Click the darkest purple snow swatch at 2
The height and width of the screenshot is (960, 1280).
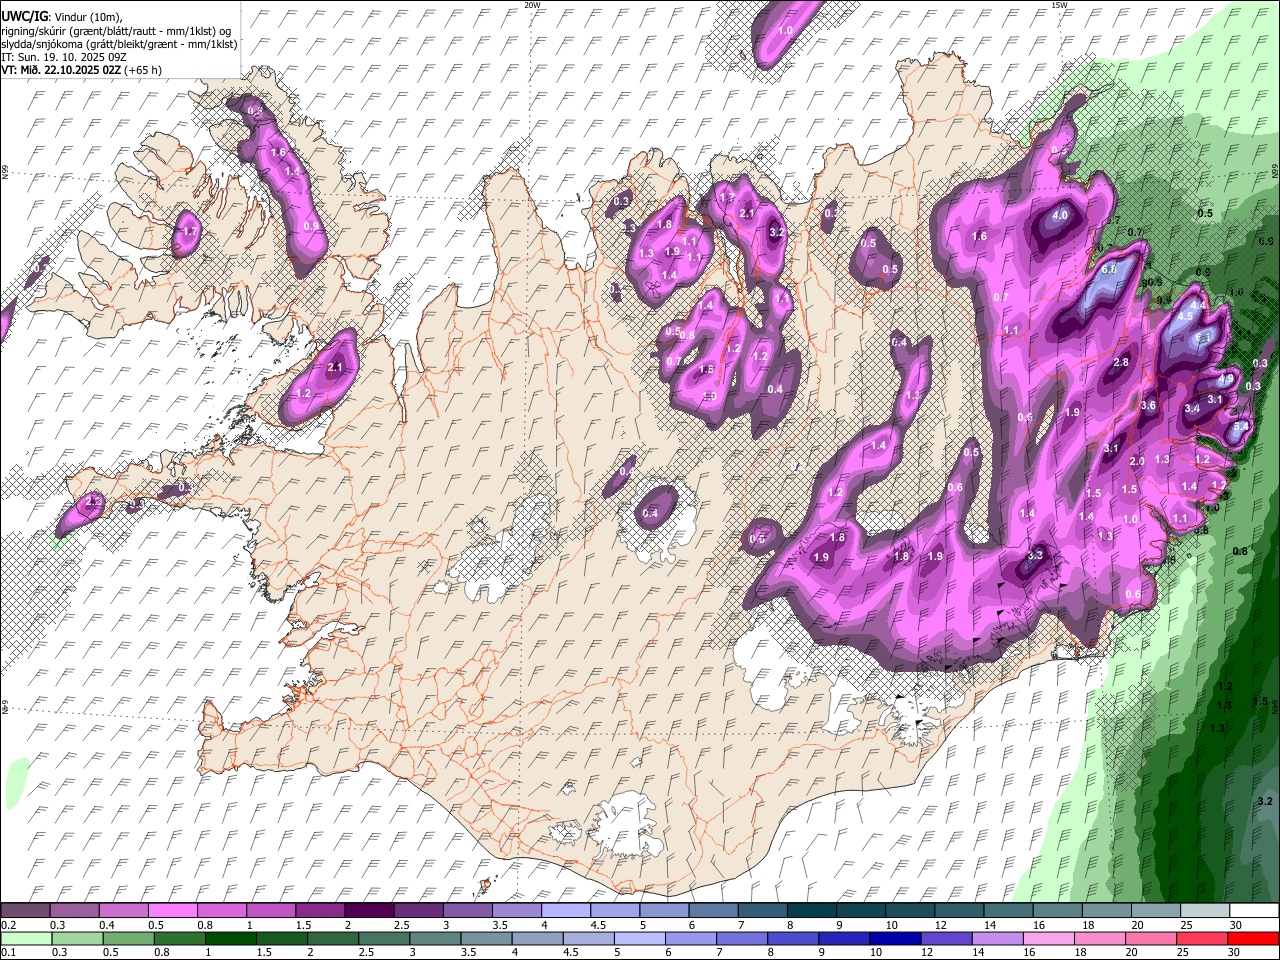[x=369, y=909]
